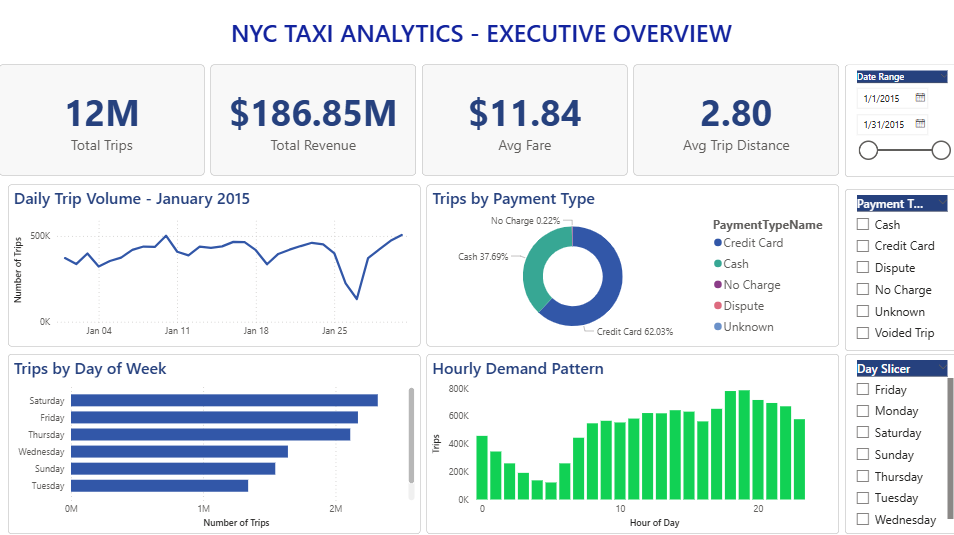Viewport: 954px width, 535px height.
Task: Click the 'Hour of Day' axis title
Action: (654, 523)
